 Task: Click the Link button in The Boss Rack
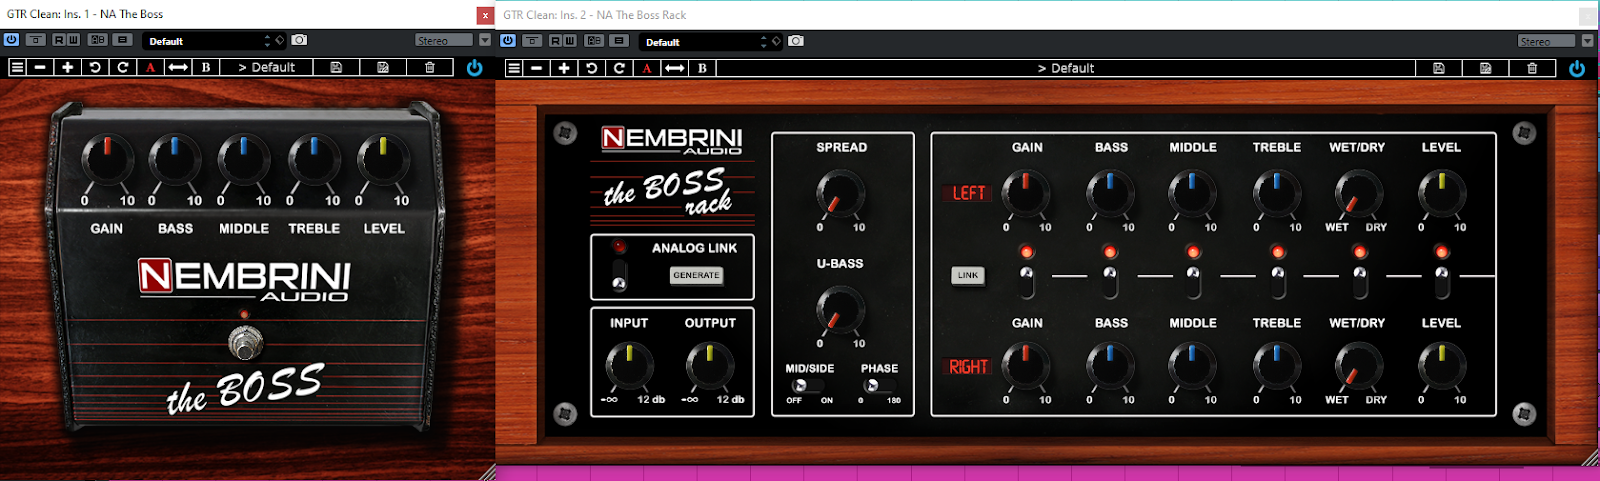tap(967, 275)
